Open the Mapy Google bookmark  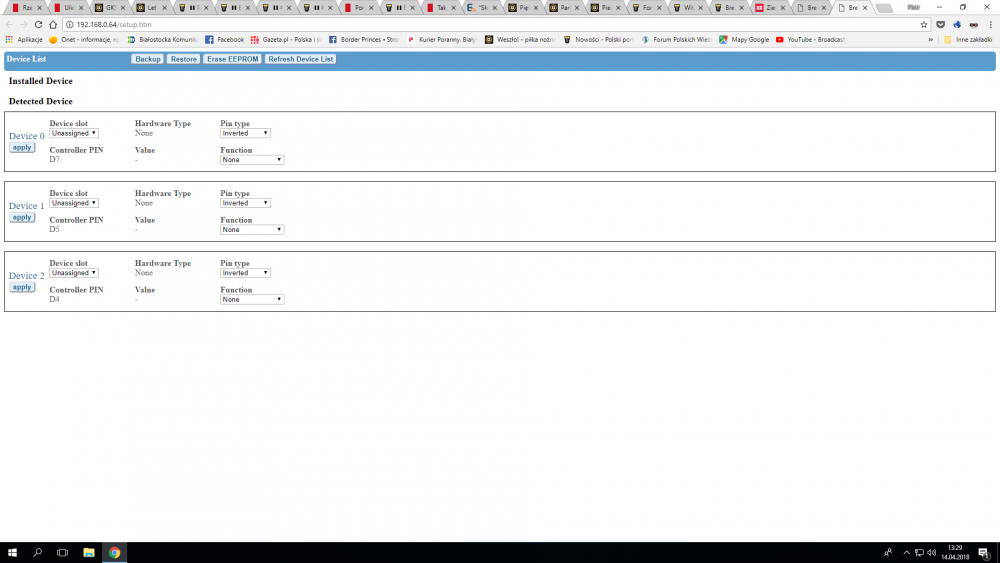click(x=745, y=40)
